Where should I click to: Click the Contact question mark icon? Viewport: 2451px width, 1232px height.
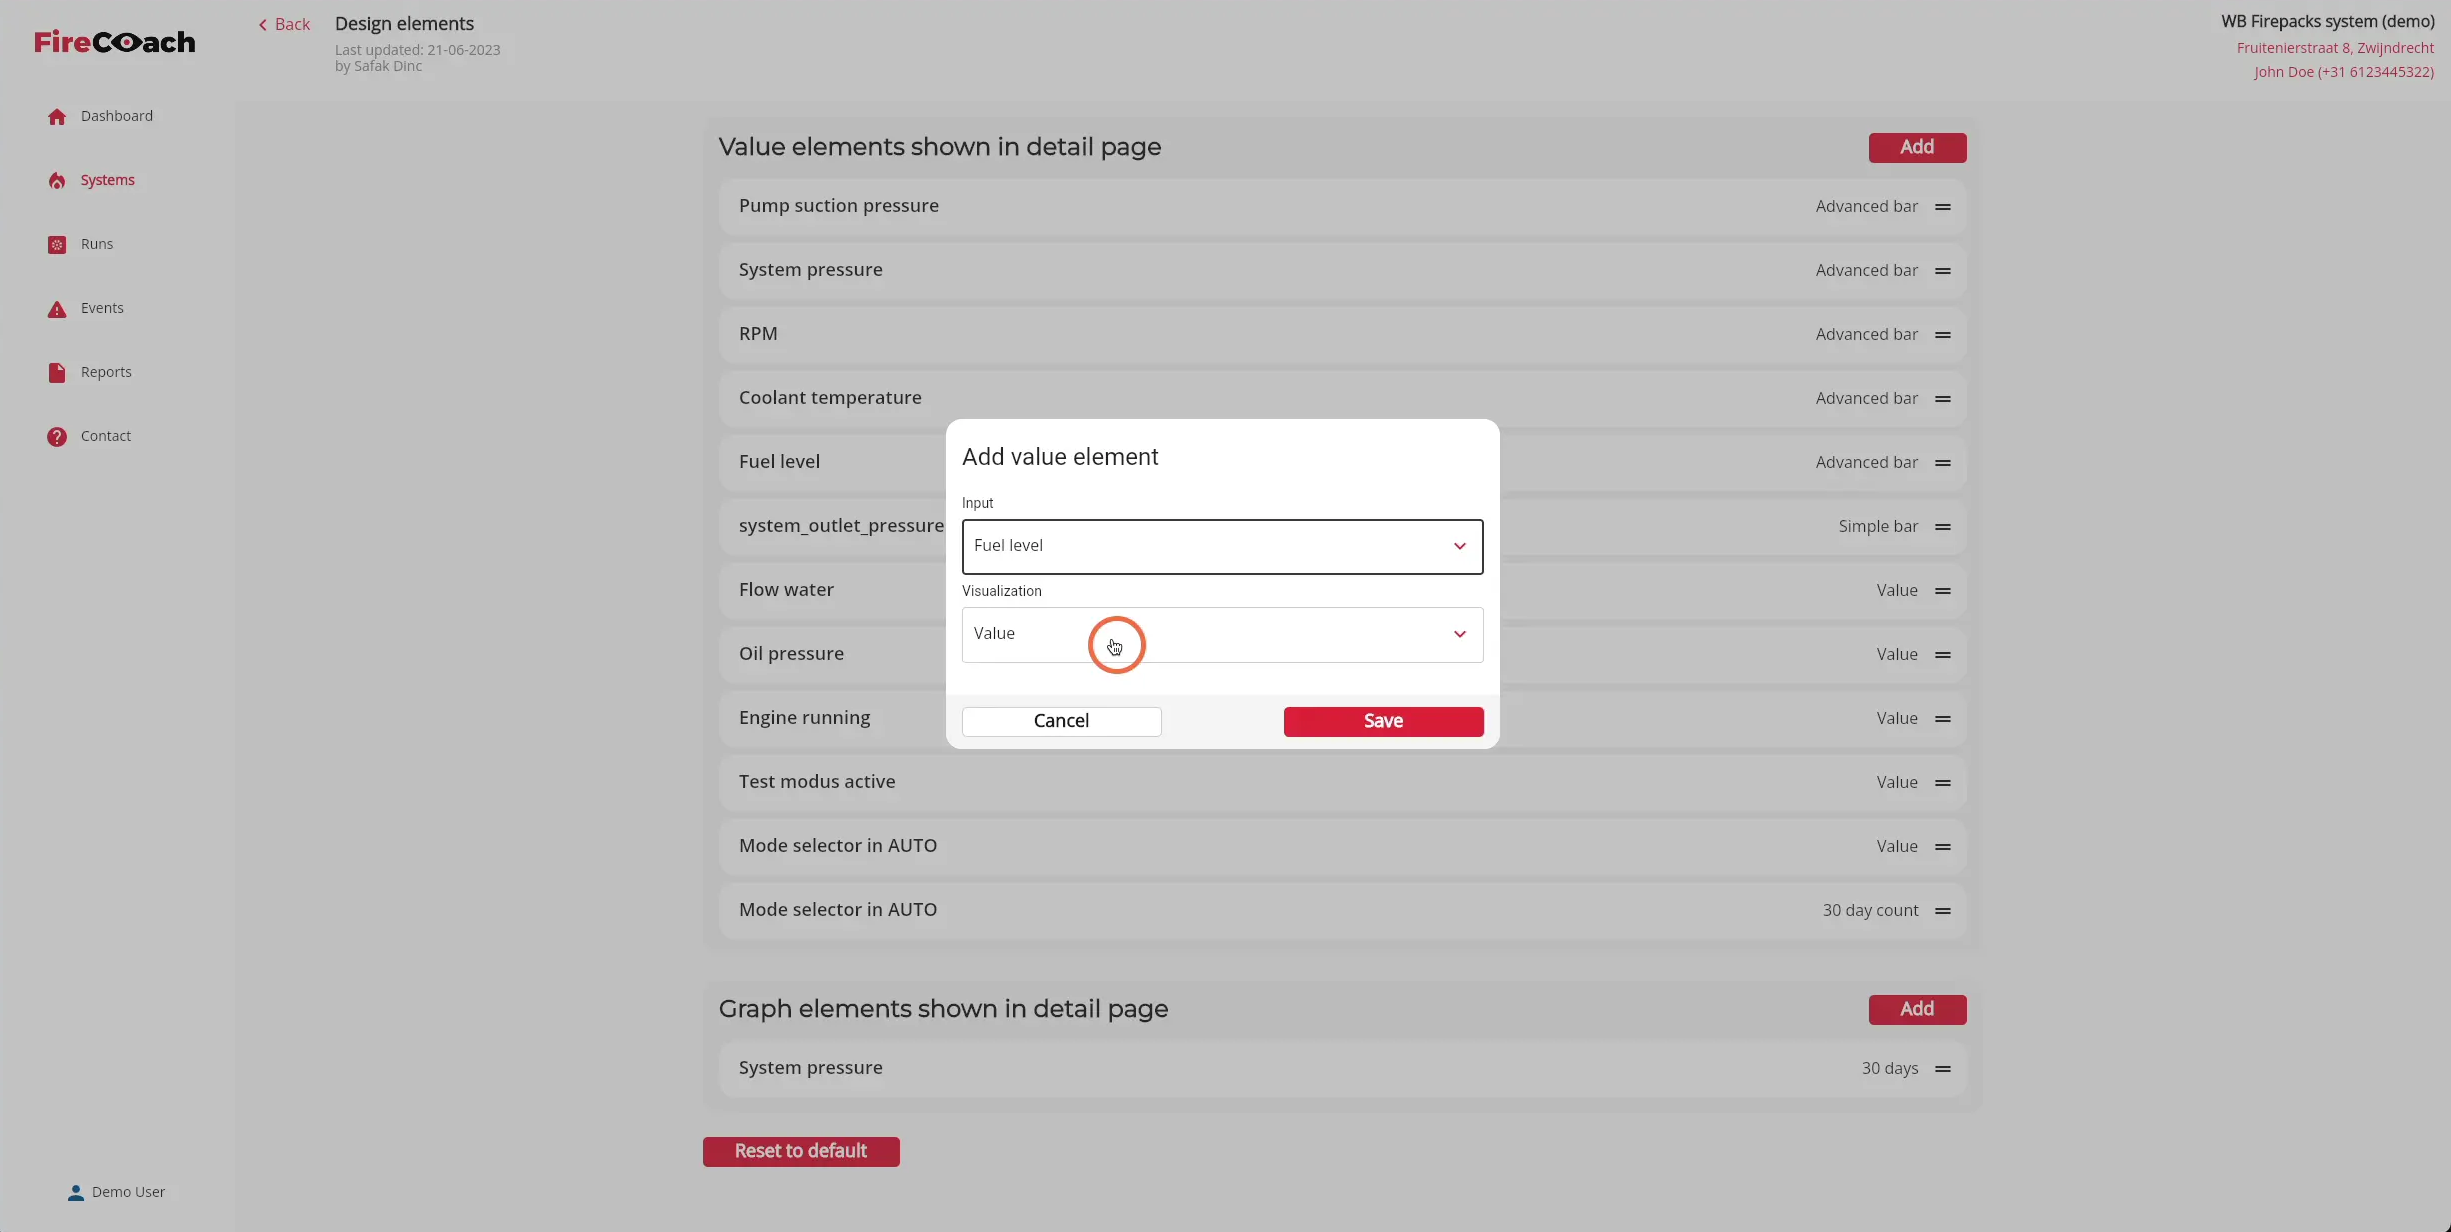tap(57, 437)
